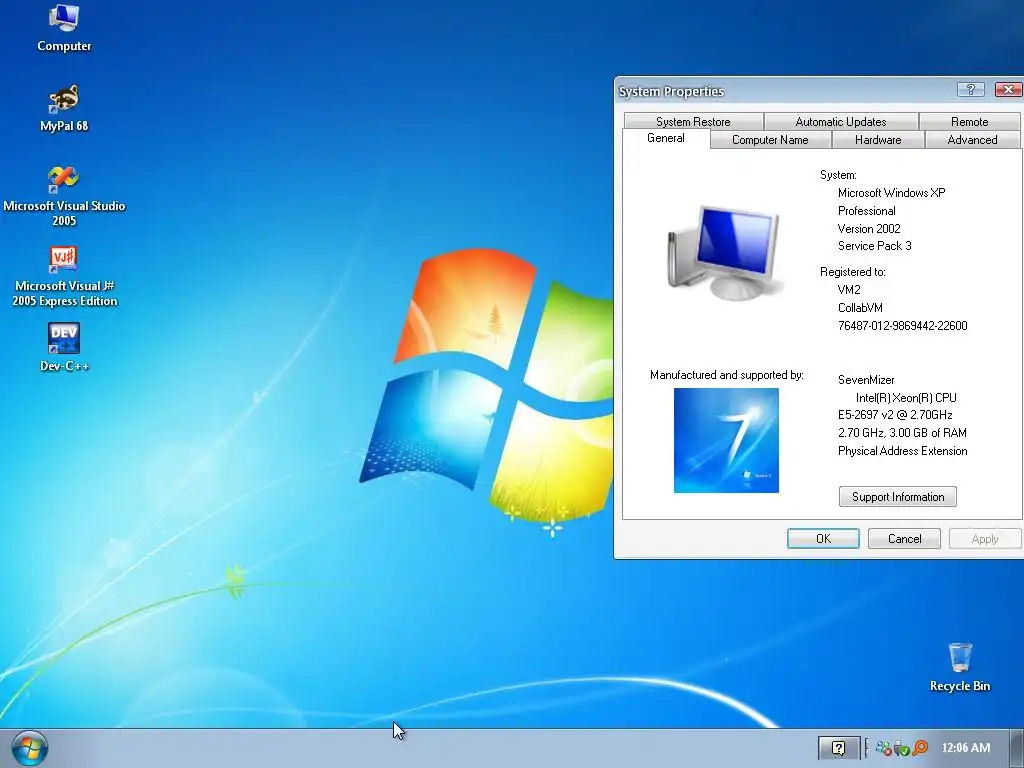
Task: Open the Computer Name tab
Action: [770, 140]
